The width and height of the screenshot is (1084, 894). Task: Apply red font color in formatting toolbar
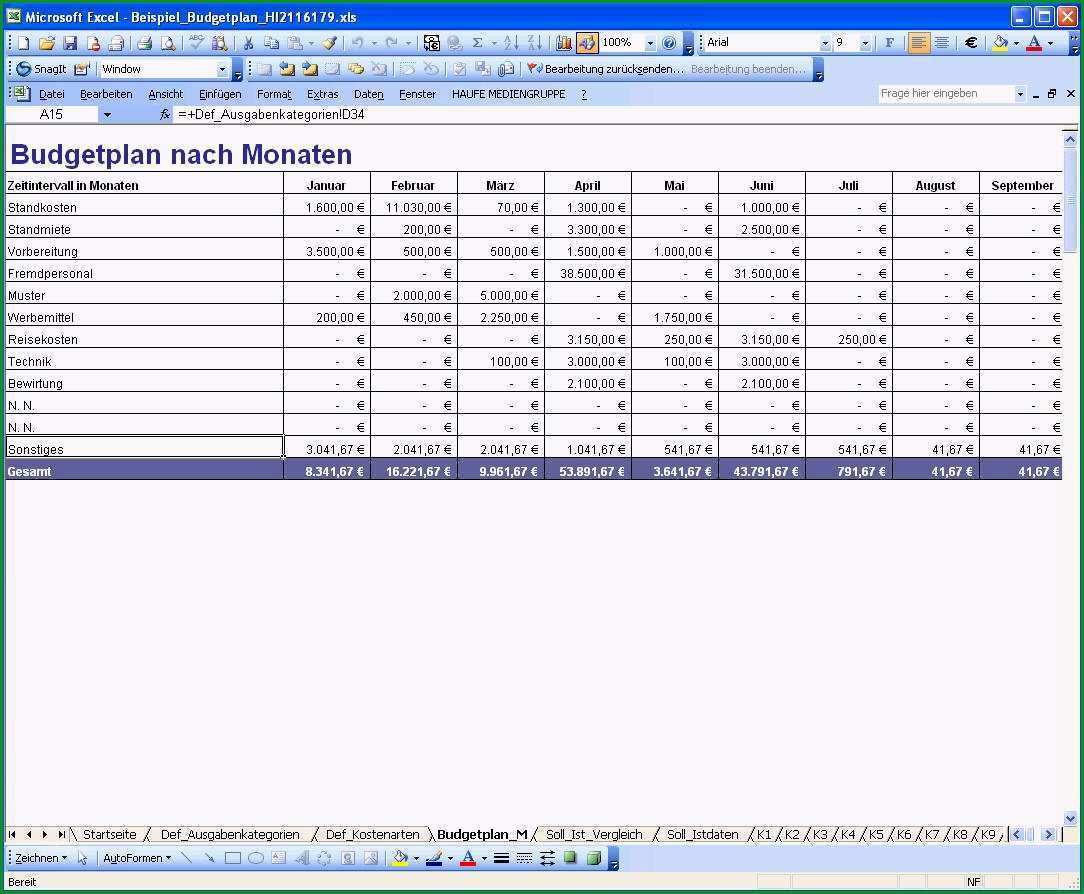pos(1034,43)
